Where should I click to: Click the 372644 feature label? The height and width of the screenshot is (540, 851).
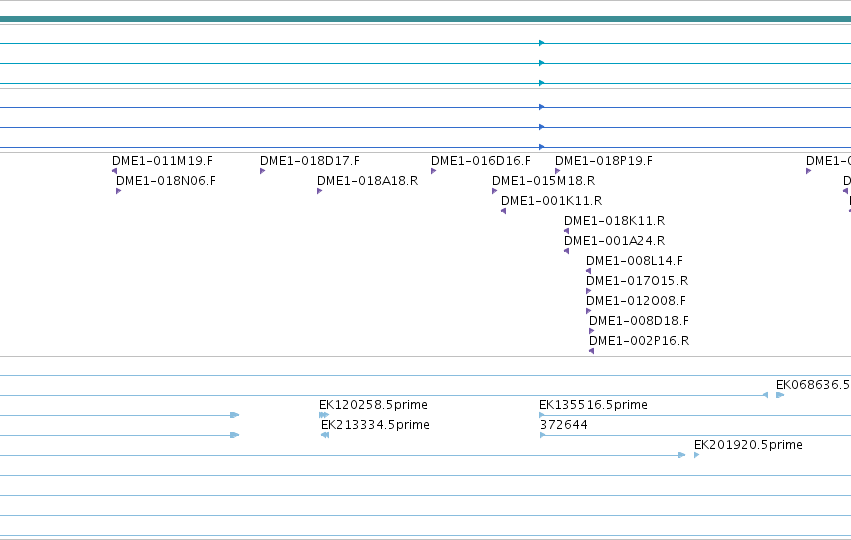(x=563, y=425)
